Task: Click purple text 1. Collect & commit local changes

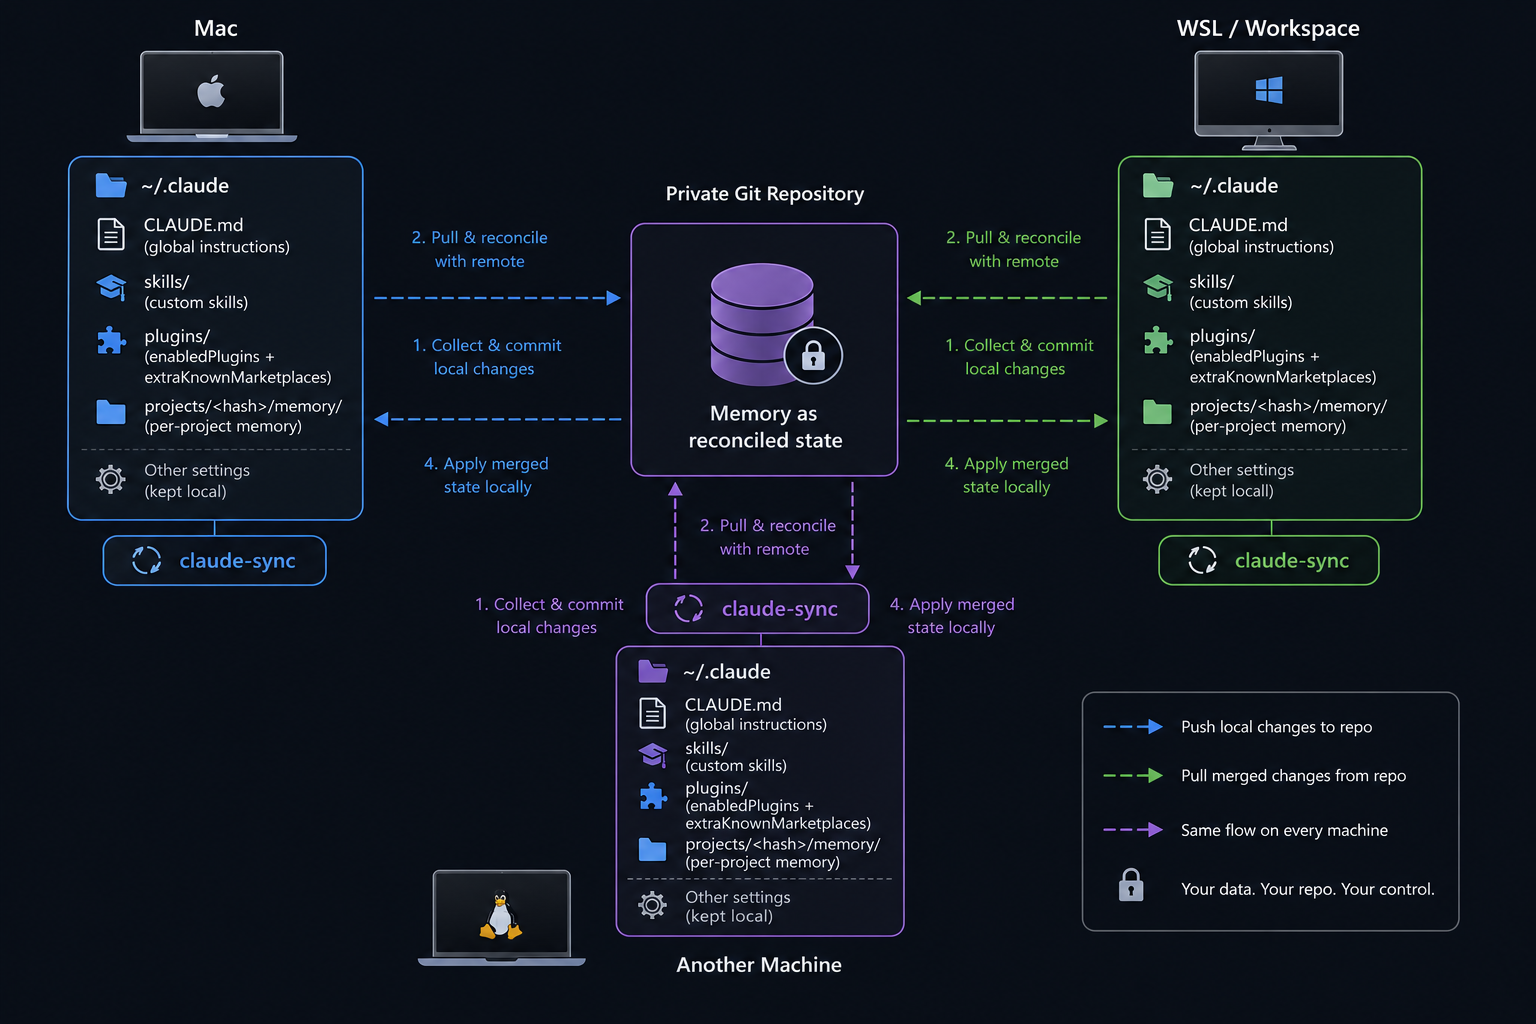Action: (x=549, y=616)
